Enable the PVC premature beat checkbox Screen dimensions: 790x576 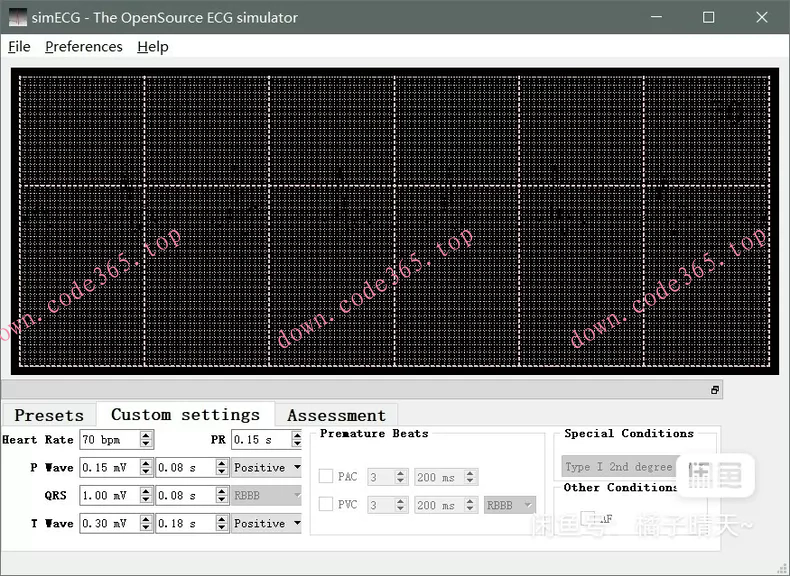tap(326, 505)
